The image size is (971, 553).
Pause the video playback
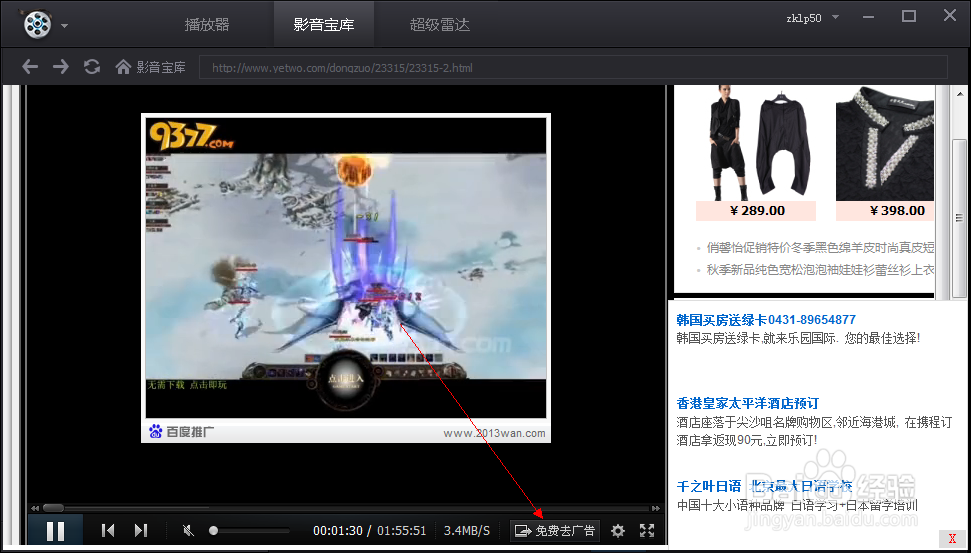55,531
